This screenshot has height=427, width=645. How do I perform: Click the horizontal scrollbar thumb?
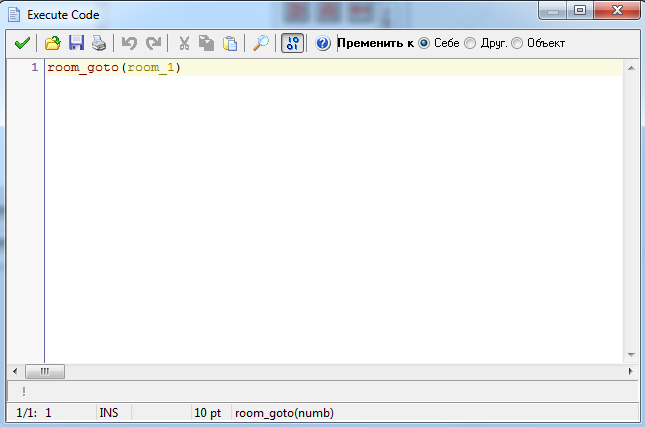pyautogui.click(x=45, y=371)
